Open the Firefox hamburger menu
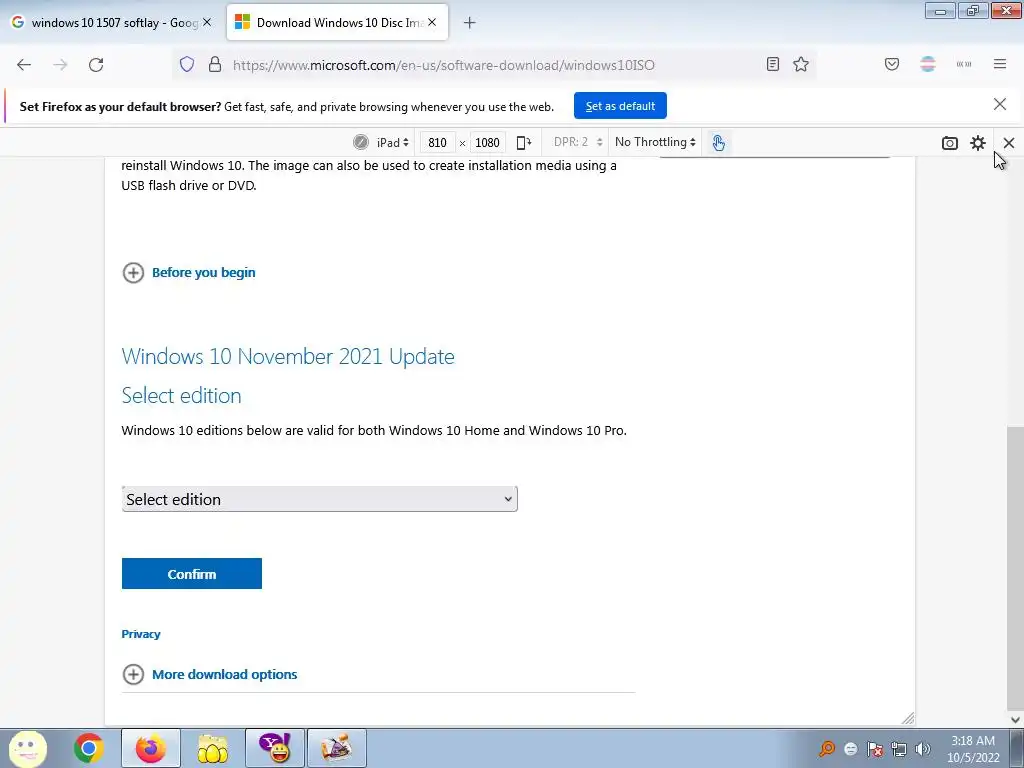Screen dimensions: 1024x768 1000,64
